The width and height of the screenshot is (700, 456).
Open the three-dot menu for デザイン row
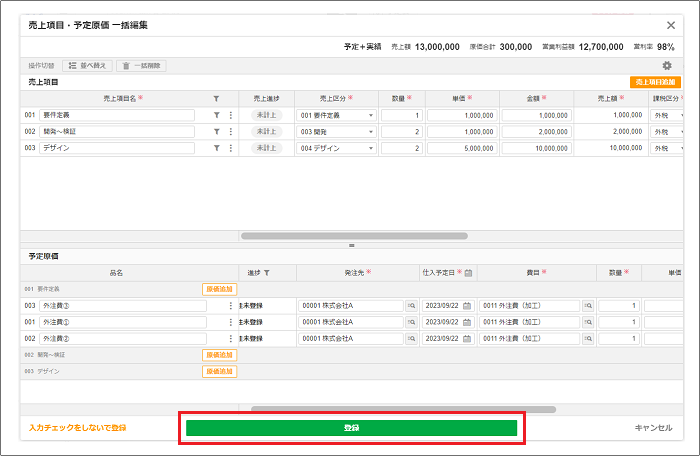pyautogui.click(x=230, y=148)
